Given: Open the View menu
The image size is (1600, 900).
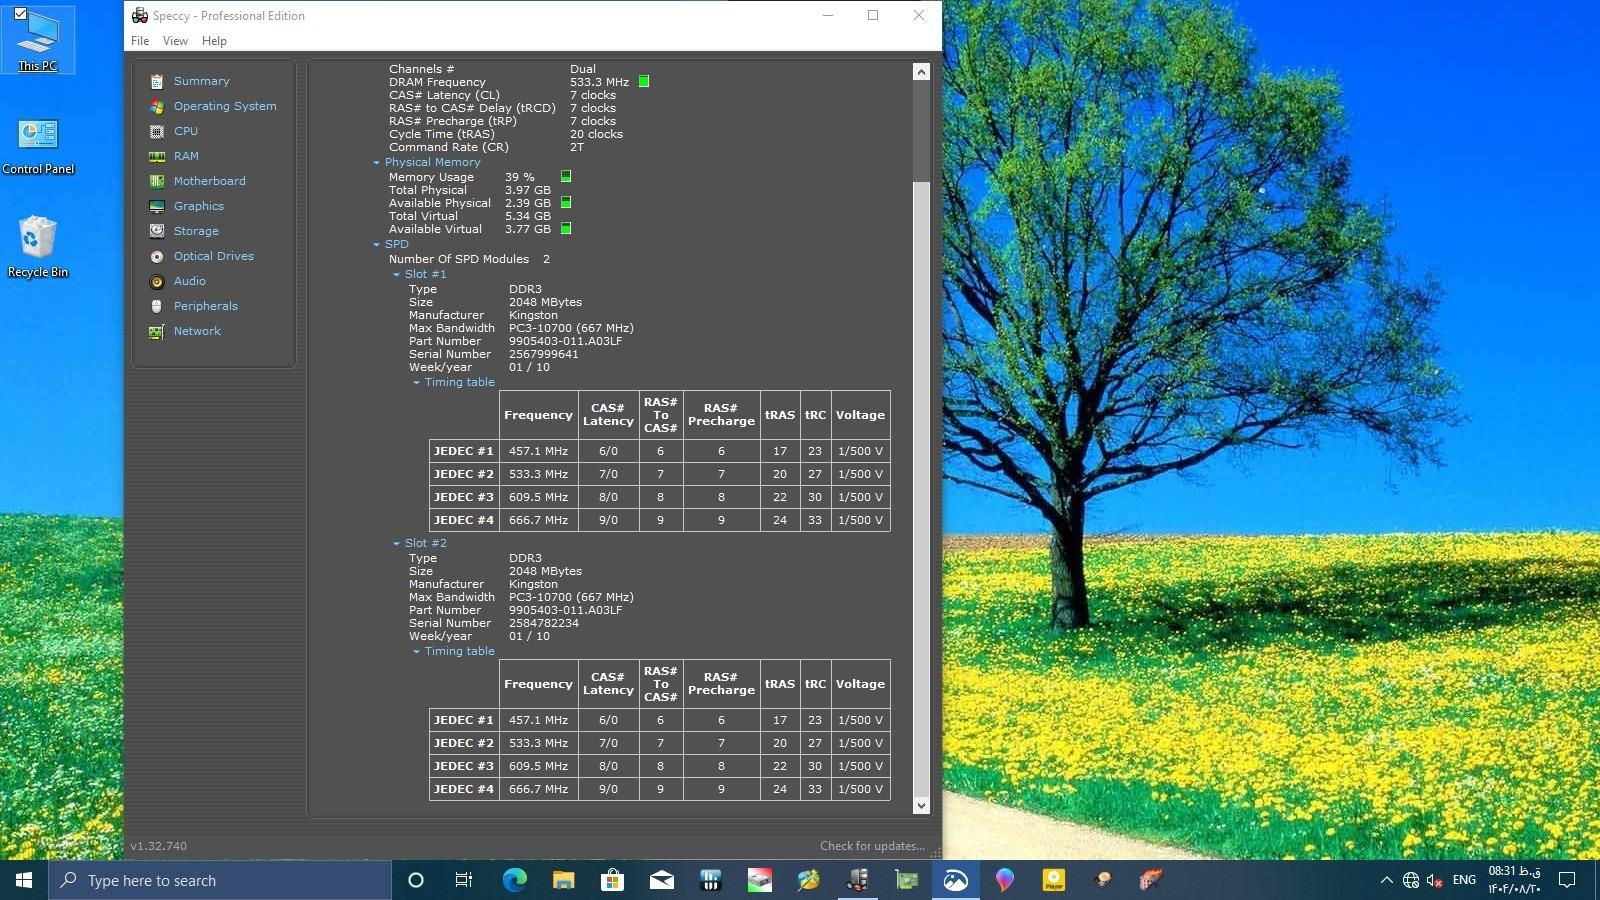Looking at the screenshot, I should pyautogui.click(x=175, y=41).
